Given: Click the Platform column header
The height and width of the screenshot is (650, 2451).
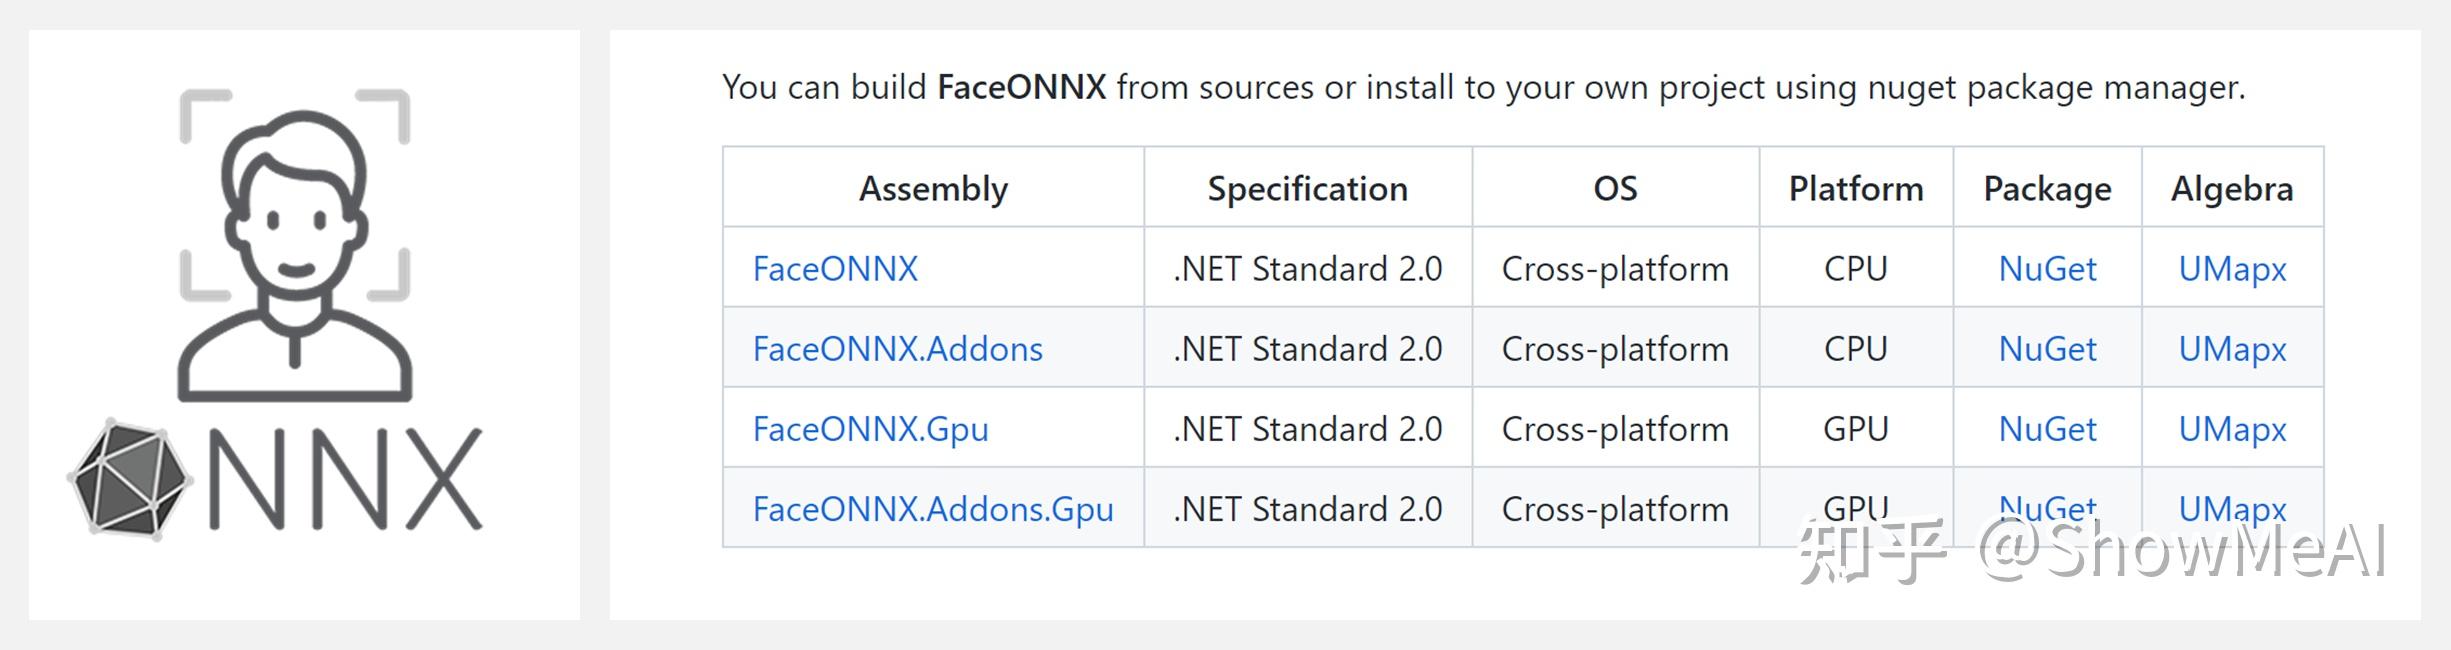Looking at the screenshot, I should [1856, 189].
